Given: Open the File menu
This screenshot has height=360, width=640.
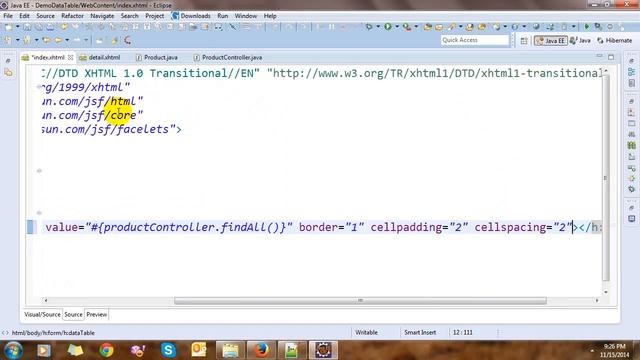Looking at the screenshot, I should click(8, 16).
